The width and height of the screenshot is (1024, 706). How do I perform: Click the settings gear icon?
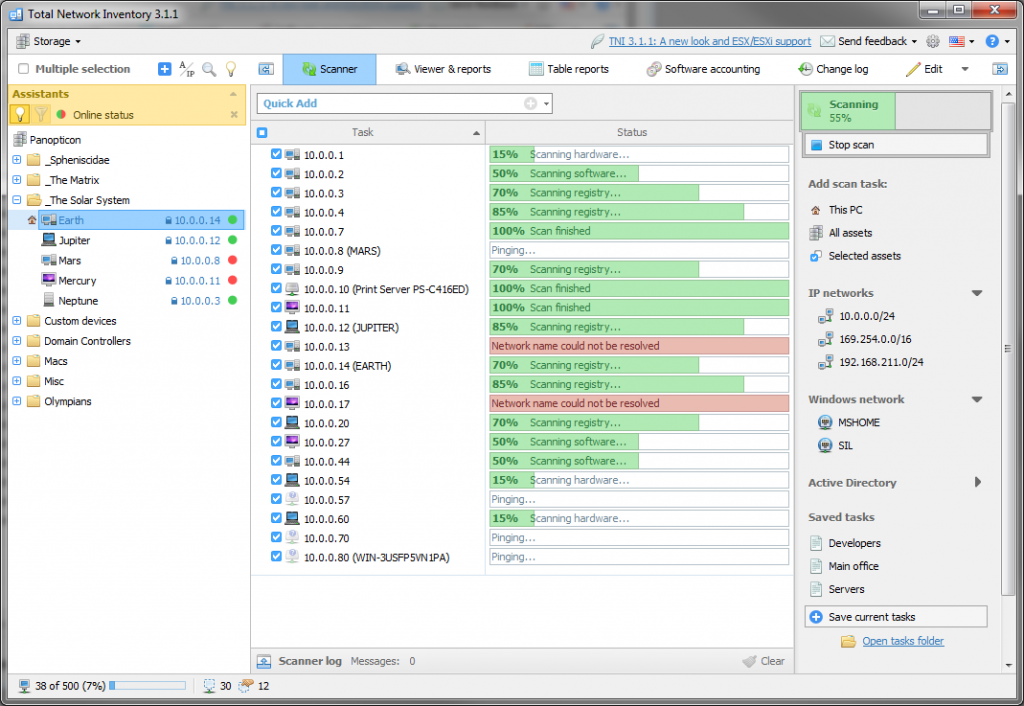click(933, 41)
